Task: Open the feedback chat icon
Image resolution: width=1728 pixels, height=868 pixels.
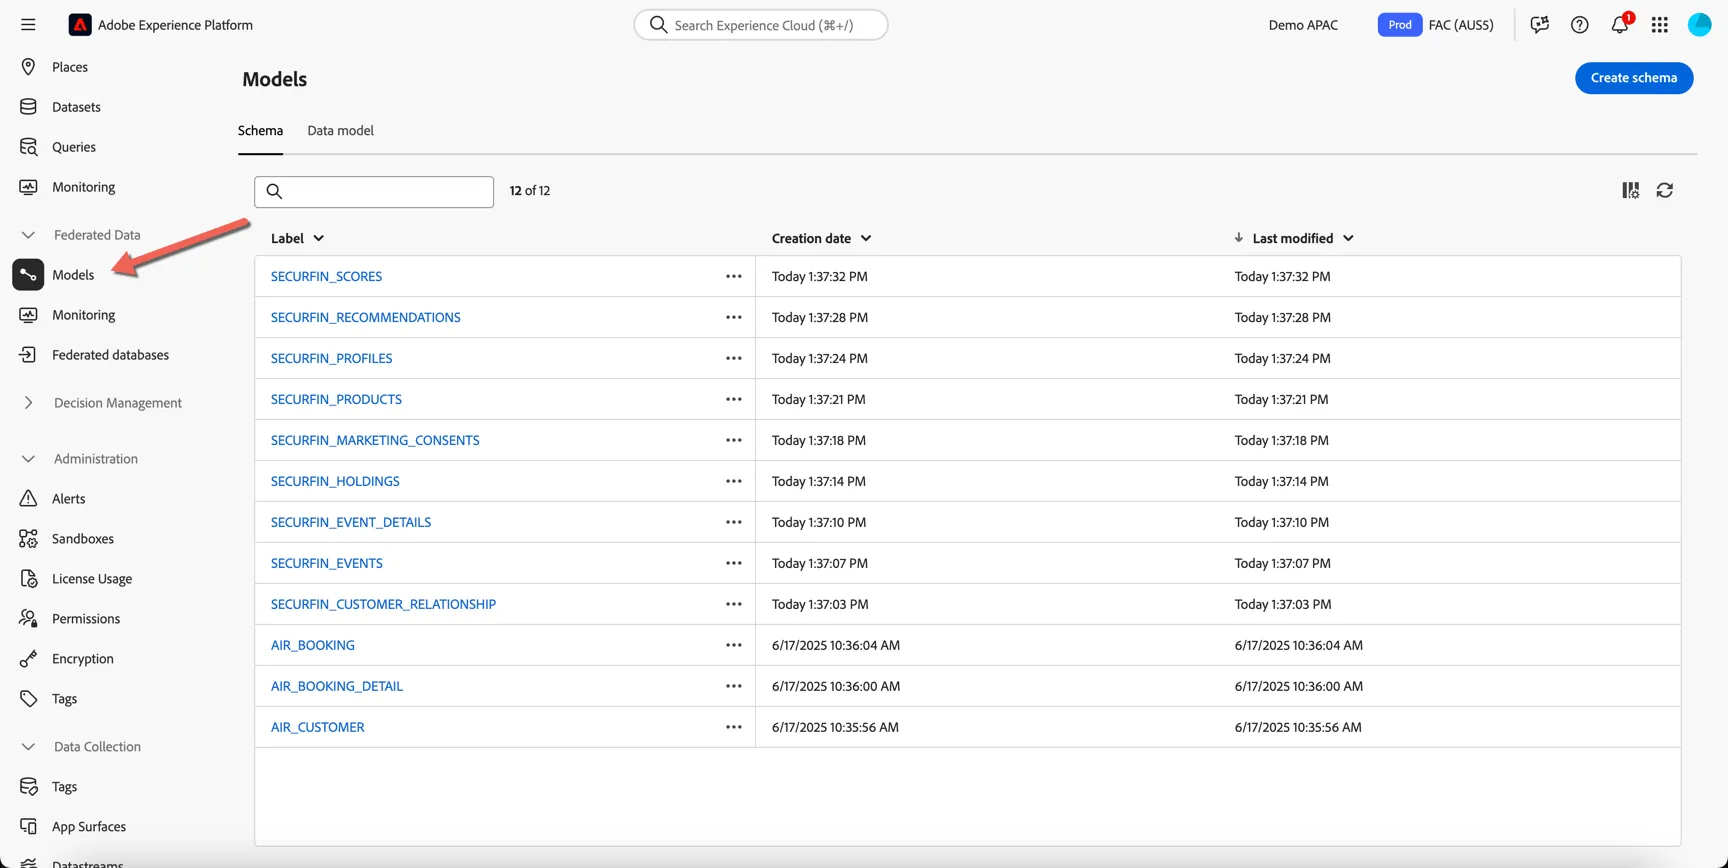Action: click(1540, 25)
